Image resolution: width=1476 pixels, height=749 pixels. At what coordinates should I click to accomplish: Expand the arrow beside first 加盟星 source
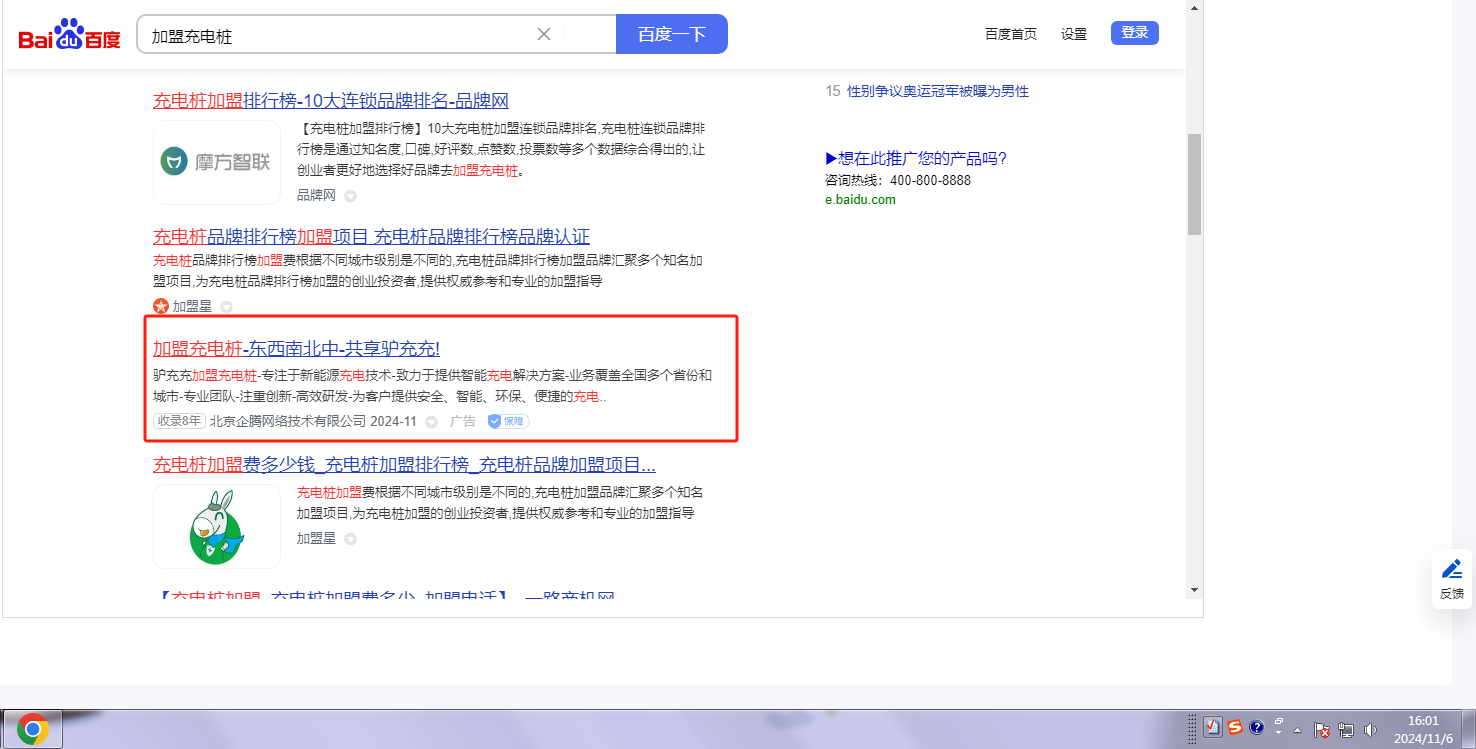point(226,307)
